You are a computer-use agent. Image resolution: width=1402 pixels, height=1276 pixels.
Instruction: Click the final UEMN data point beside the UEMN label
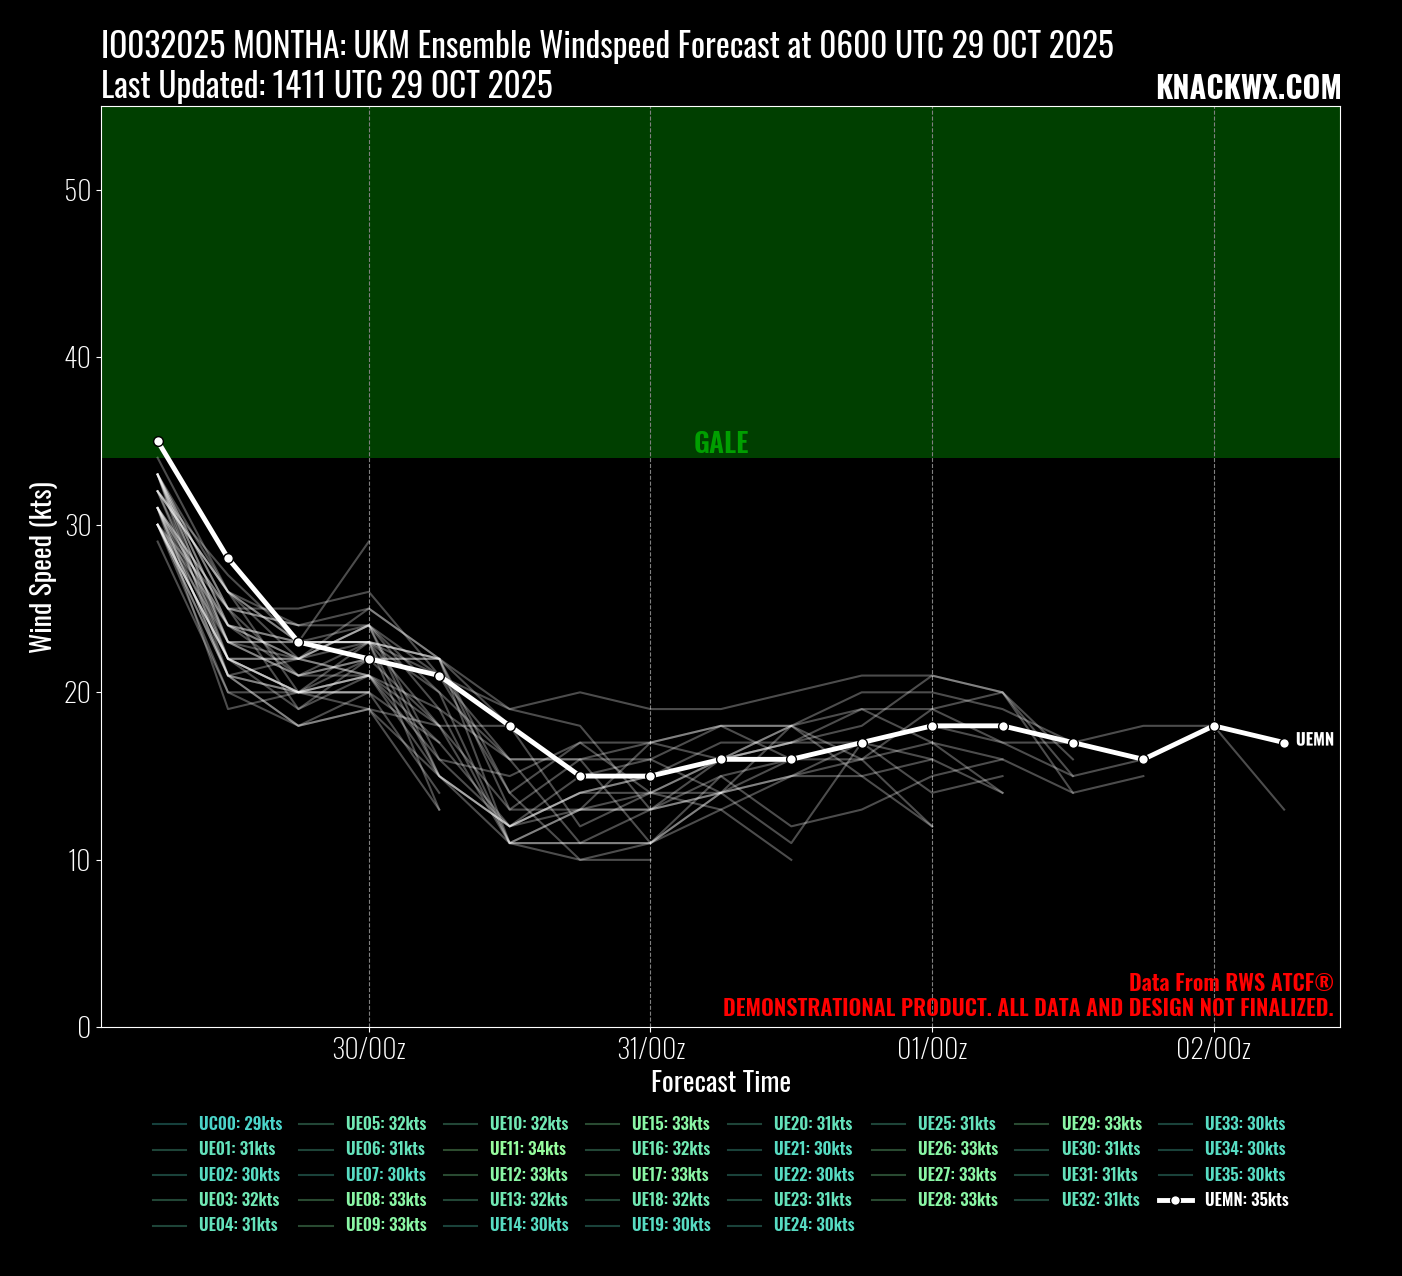point(1284,743)
